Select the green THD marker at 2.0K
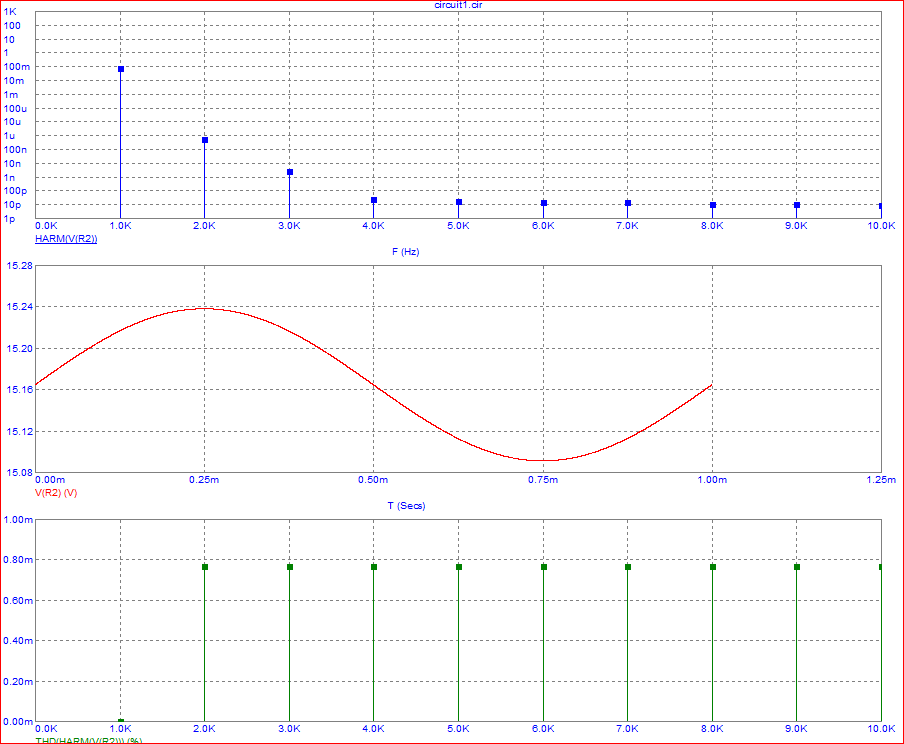Image resolution: width=904 pixels, height=744 pixels. pos(205,568)
